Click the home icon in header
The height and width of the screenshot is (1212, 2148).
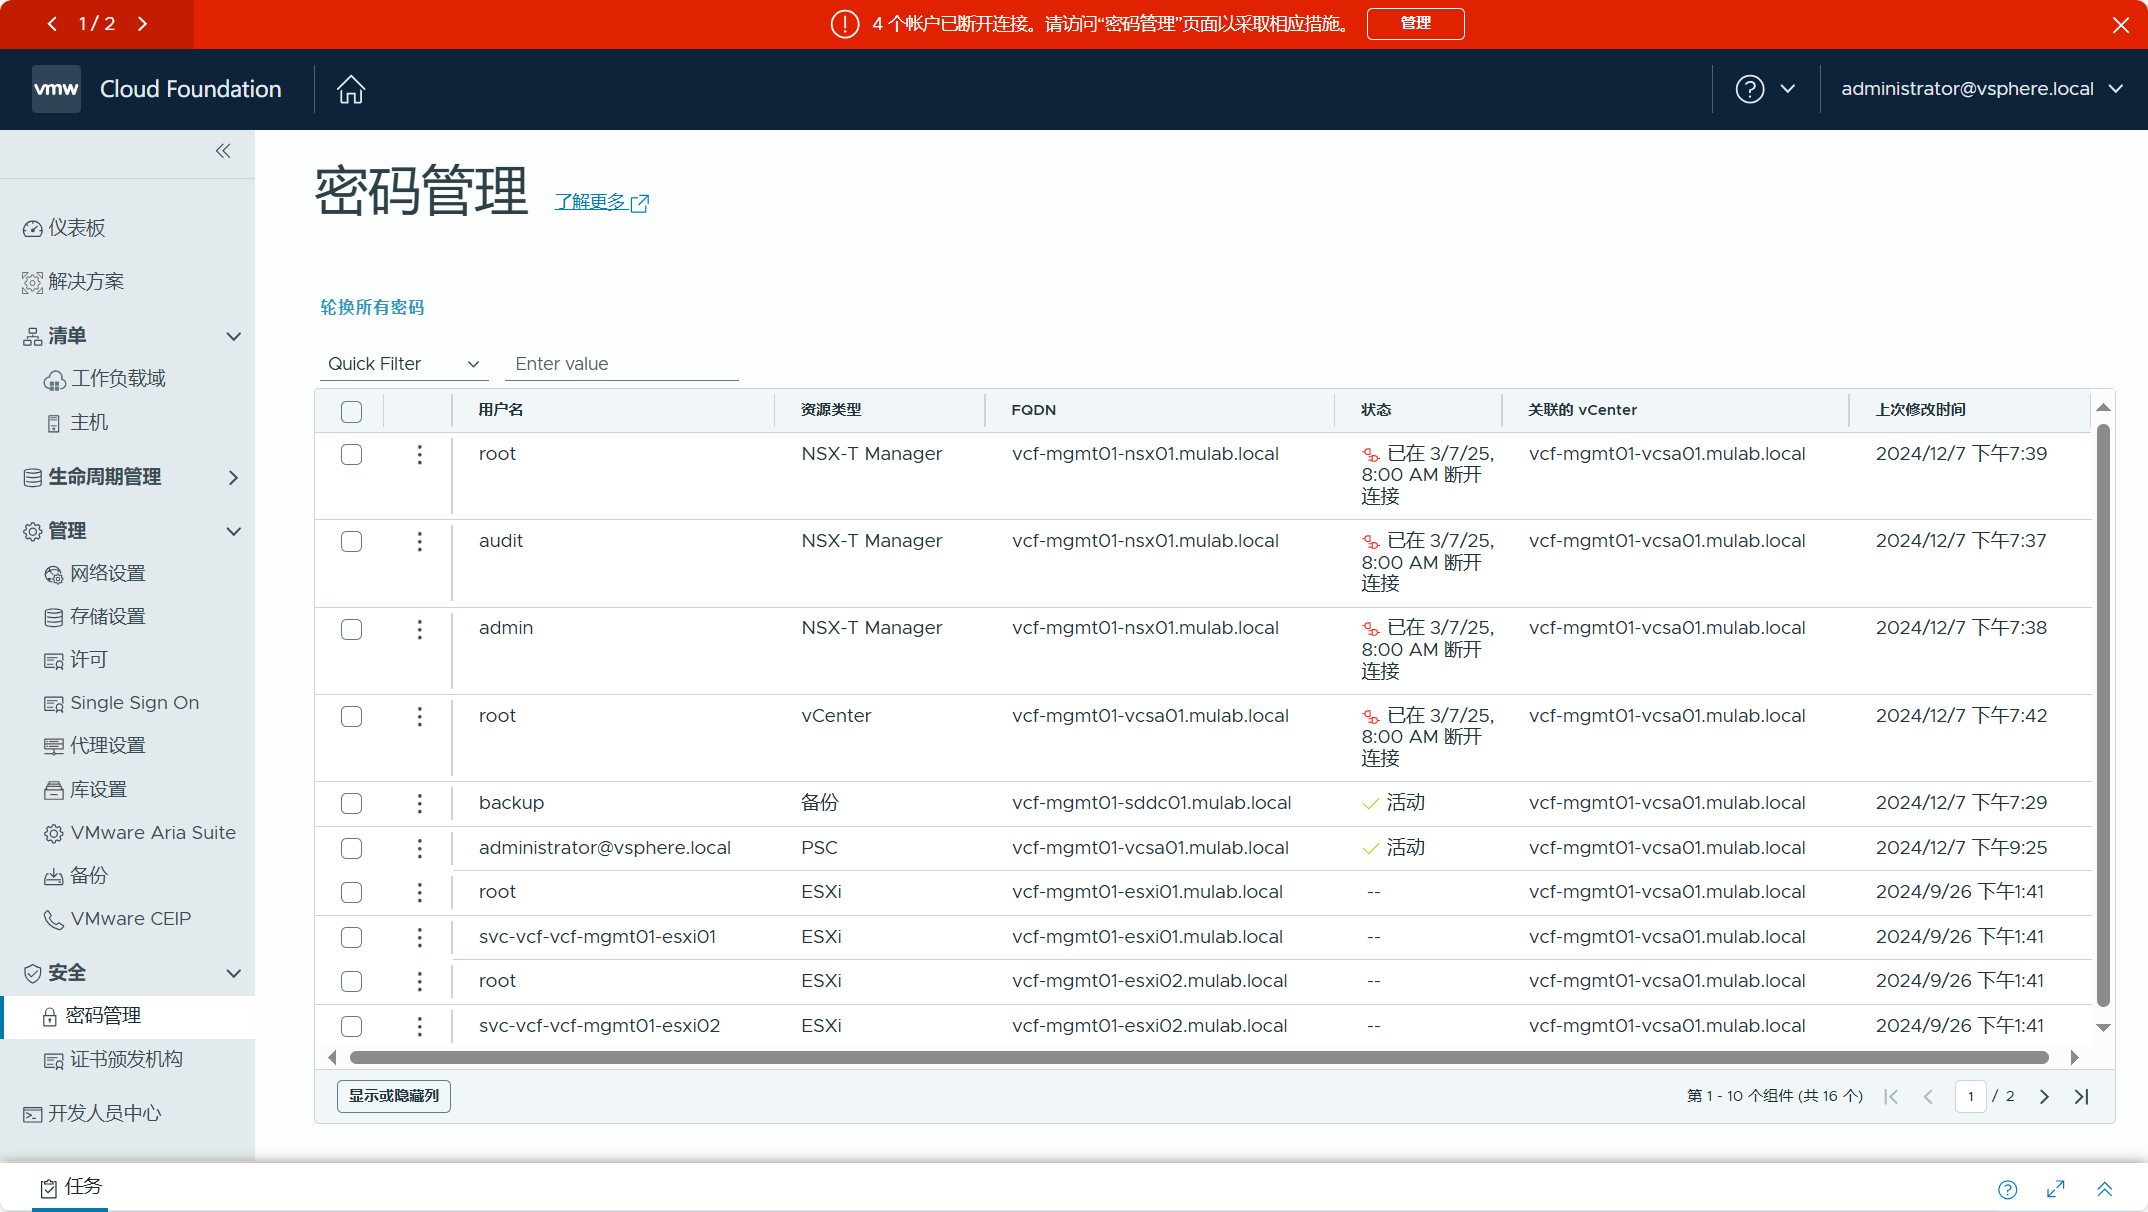(351, 89)
